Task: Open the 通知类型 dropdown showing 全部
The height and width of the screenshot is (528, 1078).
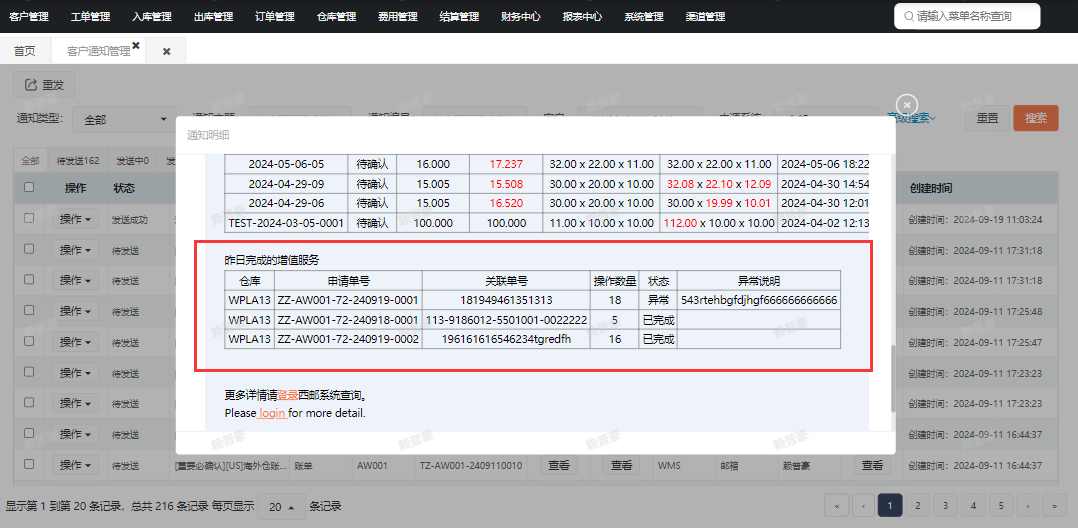Action: point(125,120)
